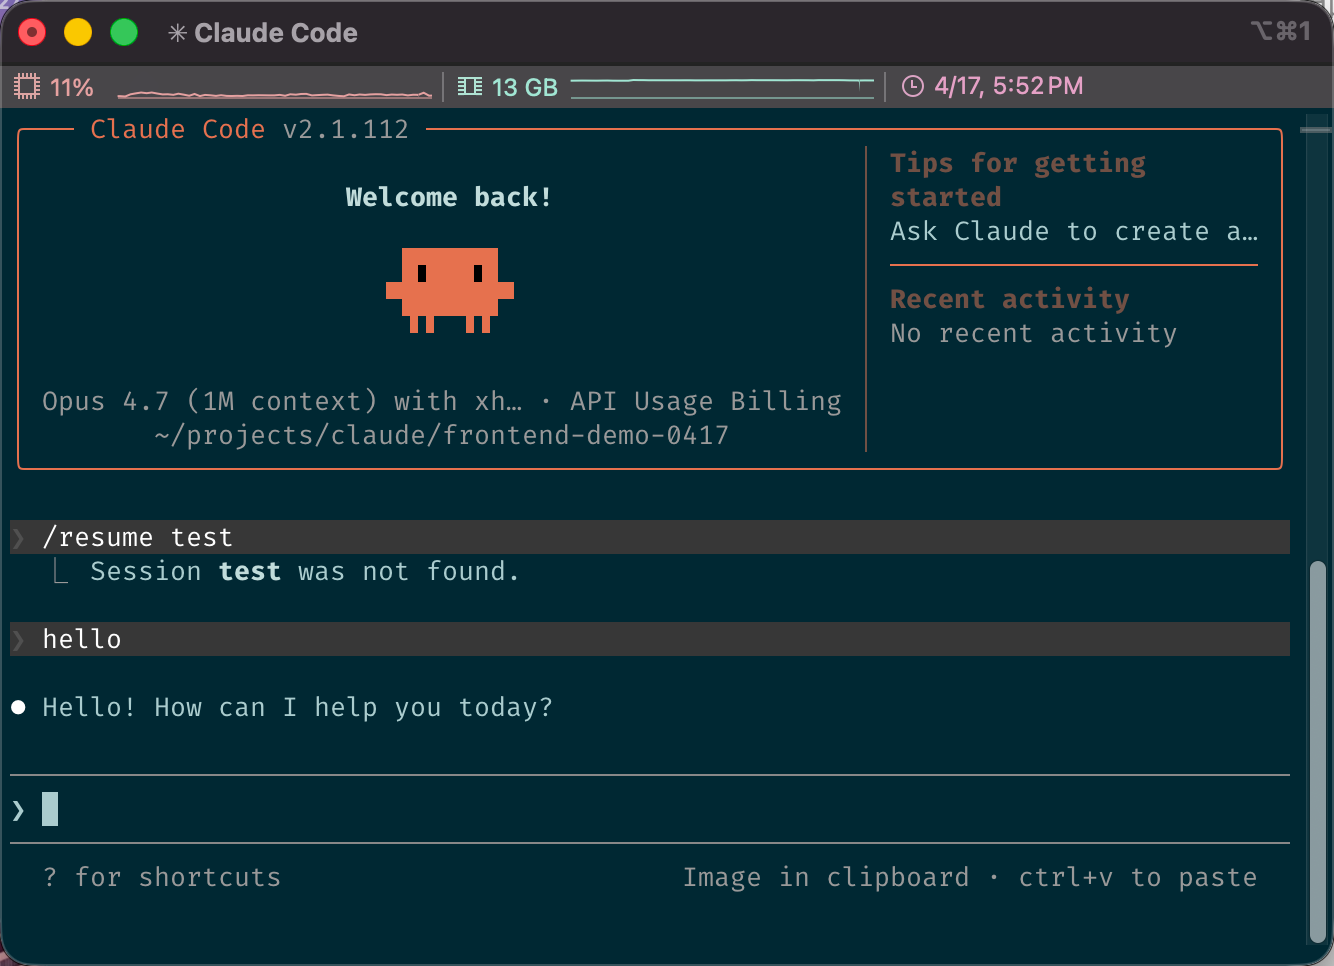The image size is (1334, 966).
Task: Click the 'Opus 4.7 (1M context)' model text
Action: [210, 401]
